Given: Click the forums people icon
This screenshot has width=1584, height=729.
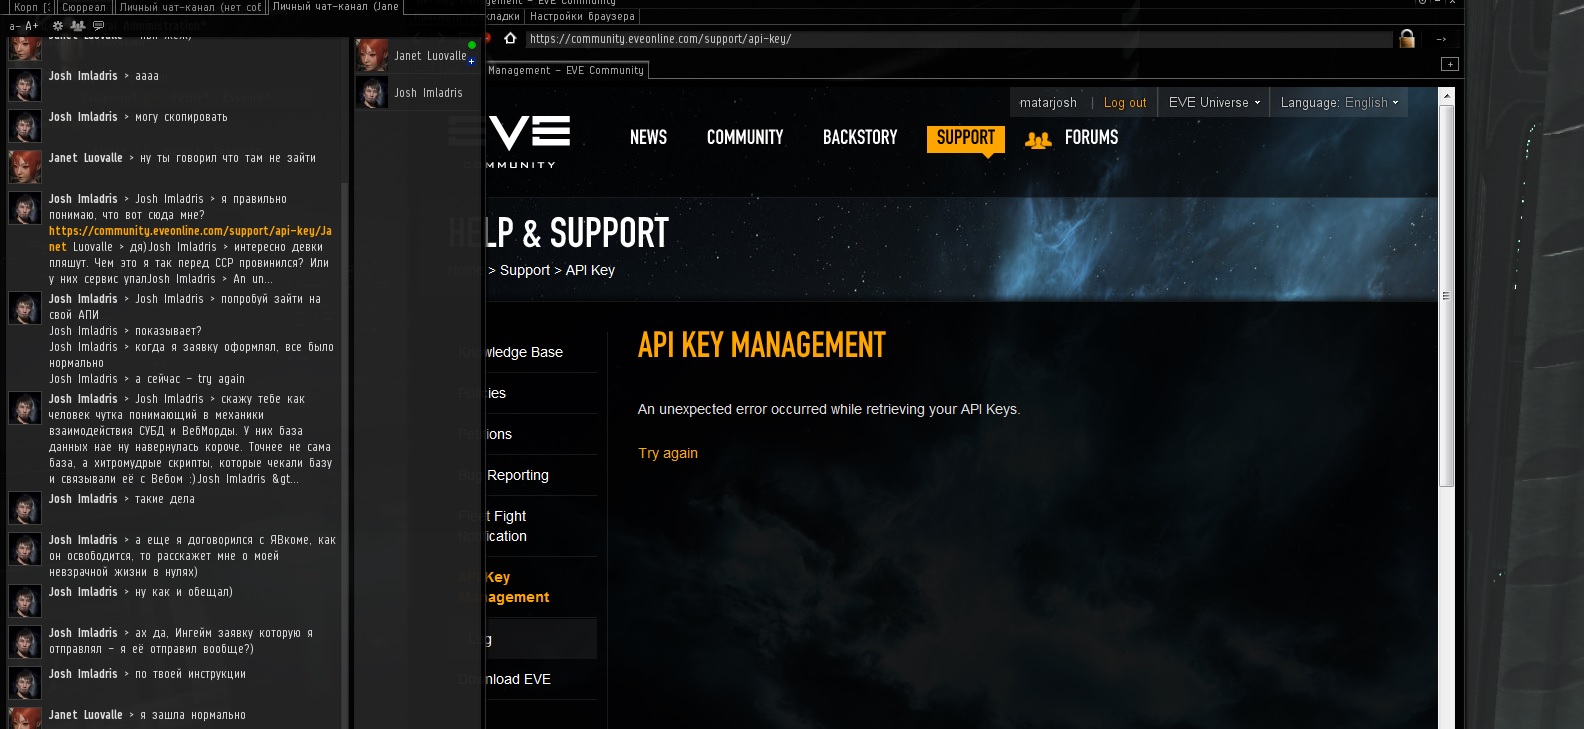Looking at the screenshot, I should pyautogui.click(x=1038, y=140).
